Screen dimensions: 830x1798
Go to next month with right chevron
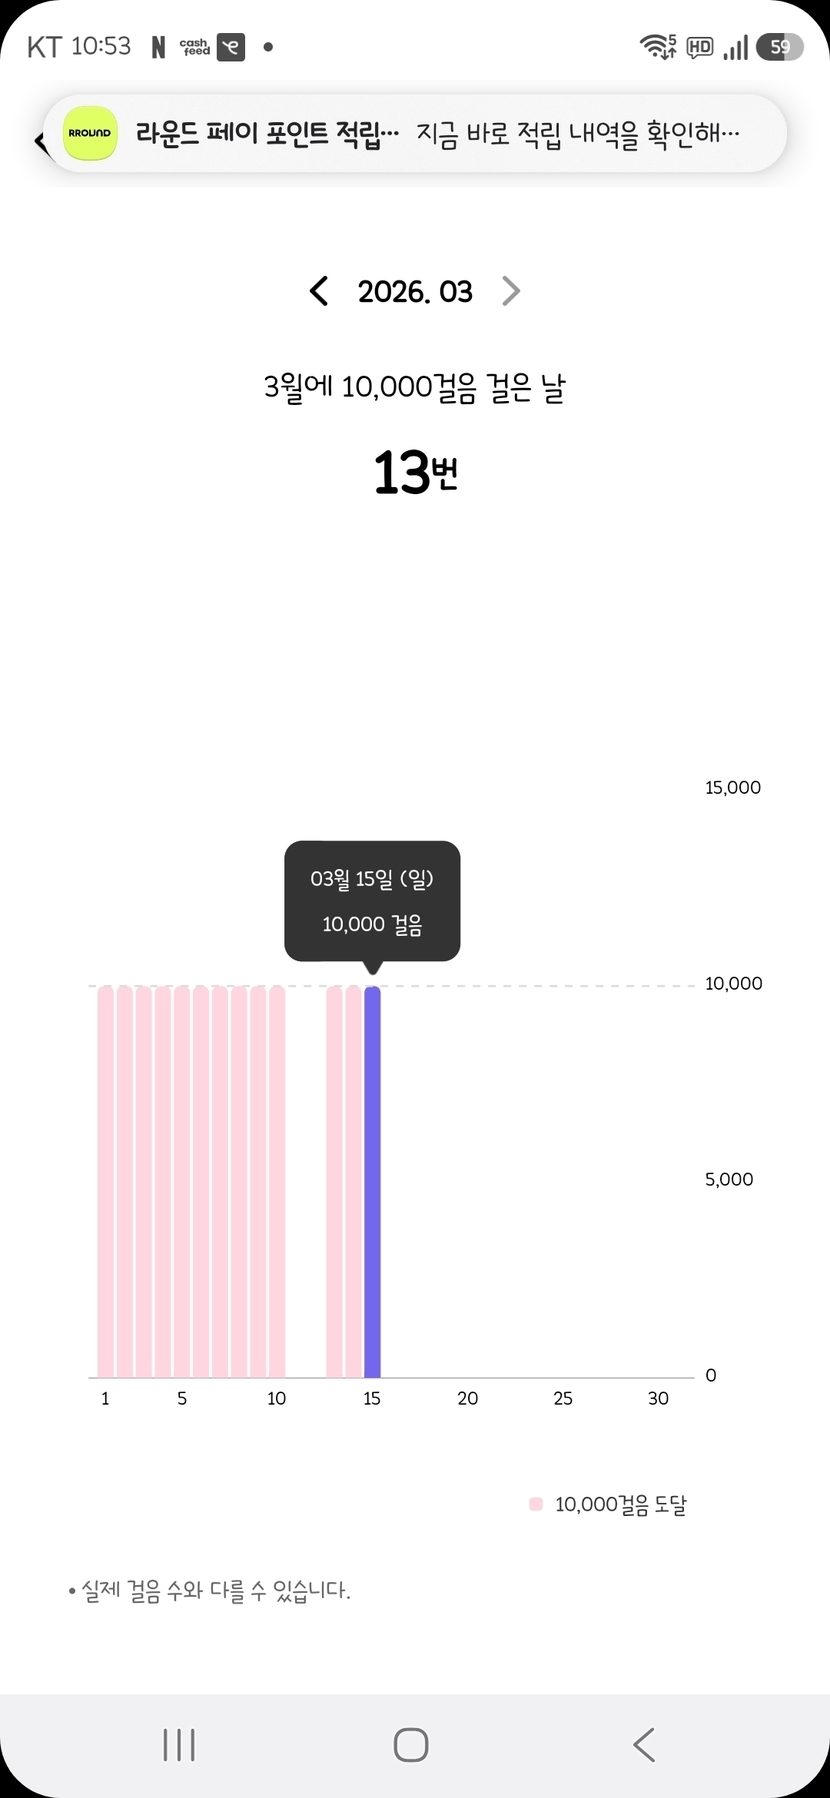(511, 291)
